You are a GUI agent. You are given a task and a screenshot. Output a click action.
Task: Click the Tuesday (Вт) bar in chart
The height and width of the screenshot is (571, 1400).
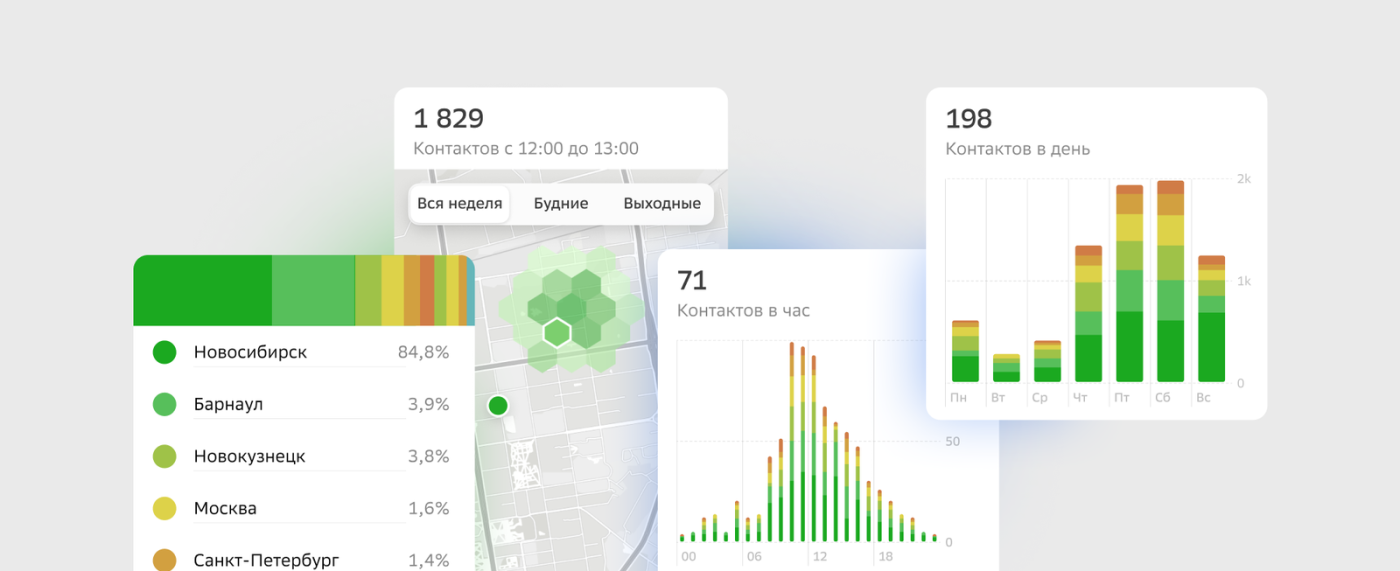click(x=1006, y=368)
